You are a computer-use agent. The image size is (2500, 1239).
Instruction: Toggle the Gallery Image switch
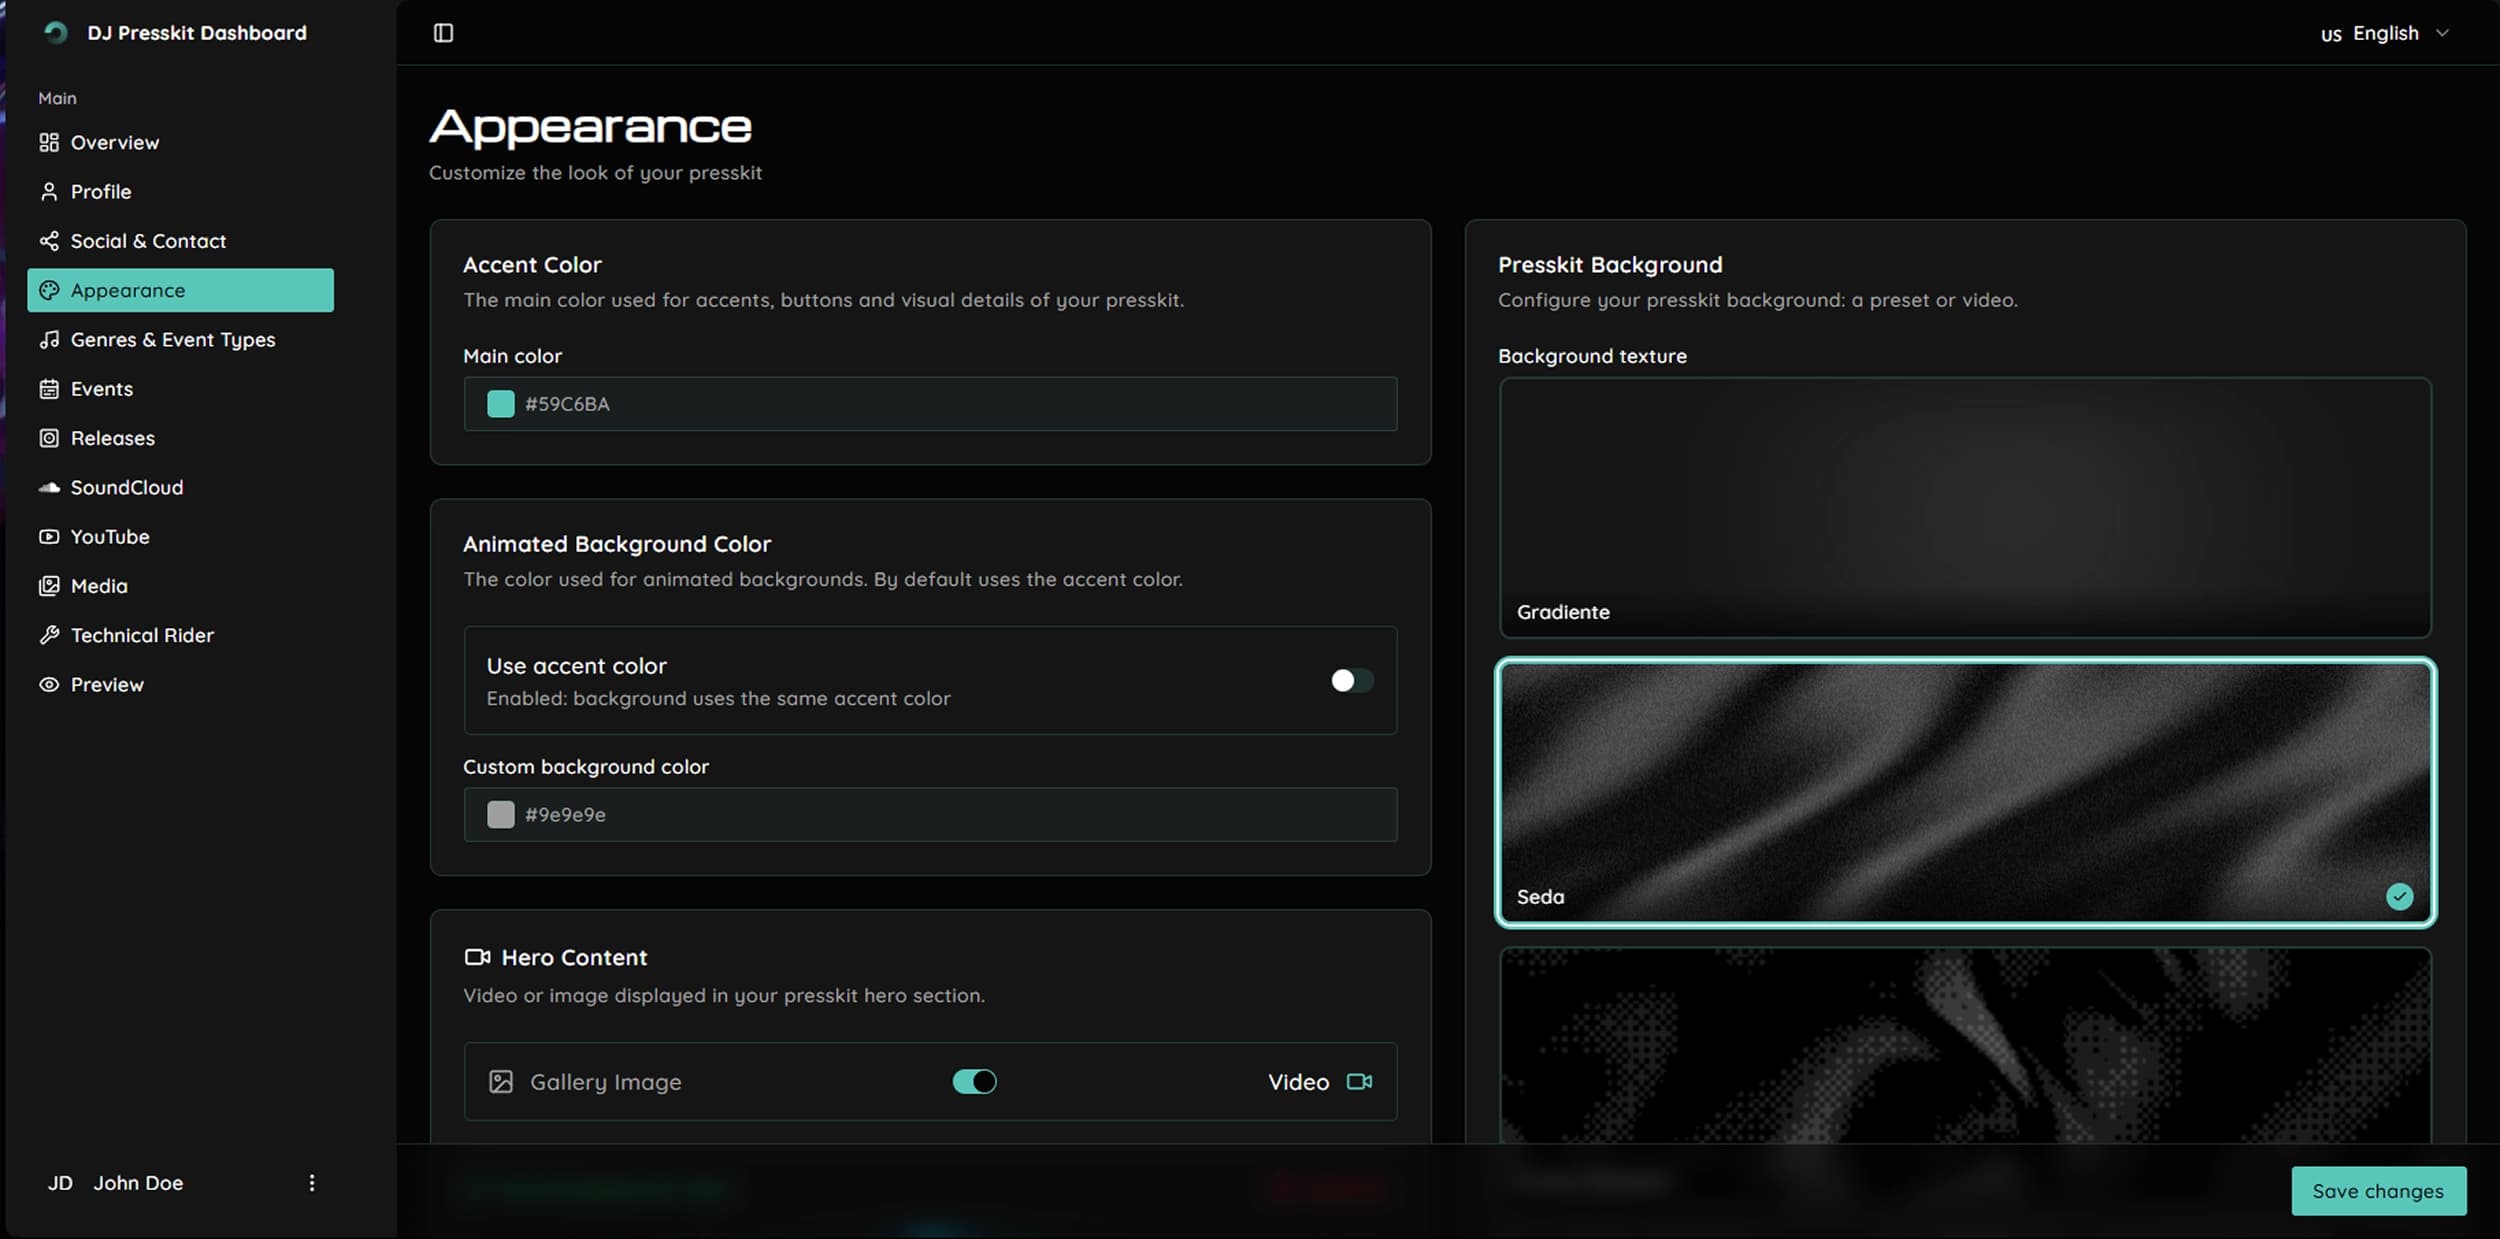click(973, 1081)
